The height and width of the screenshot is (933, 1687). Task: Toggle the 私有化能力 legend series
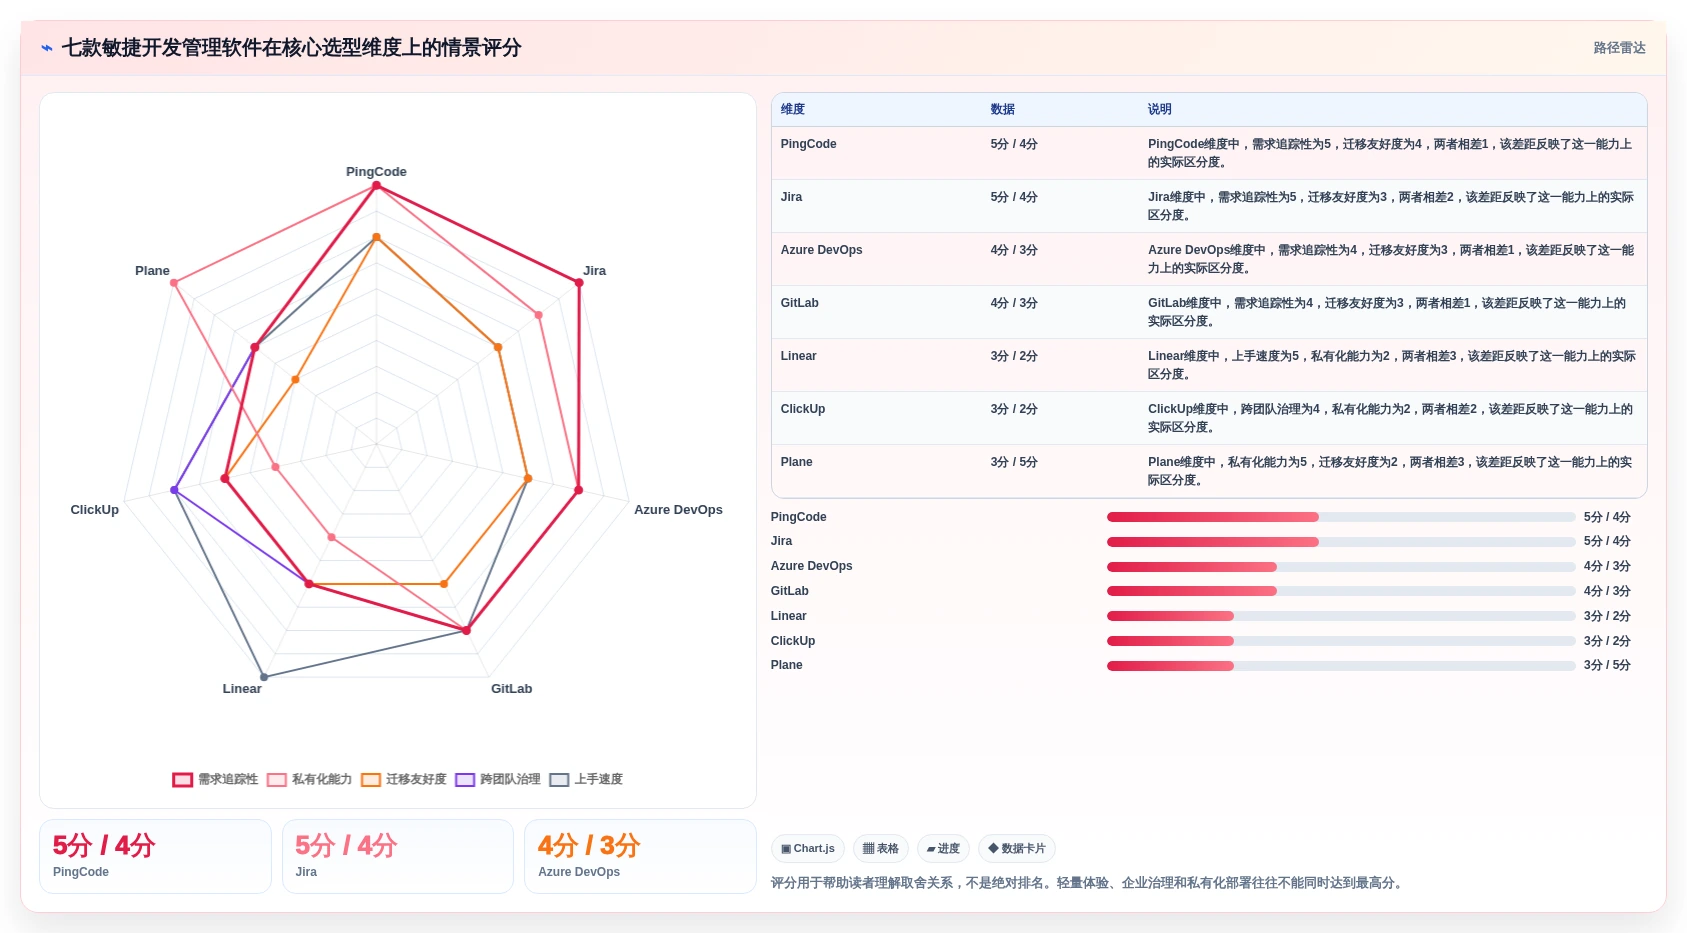(x=309, y=779)
